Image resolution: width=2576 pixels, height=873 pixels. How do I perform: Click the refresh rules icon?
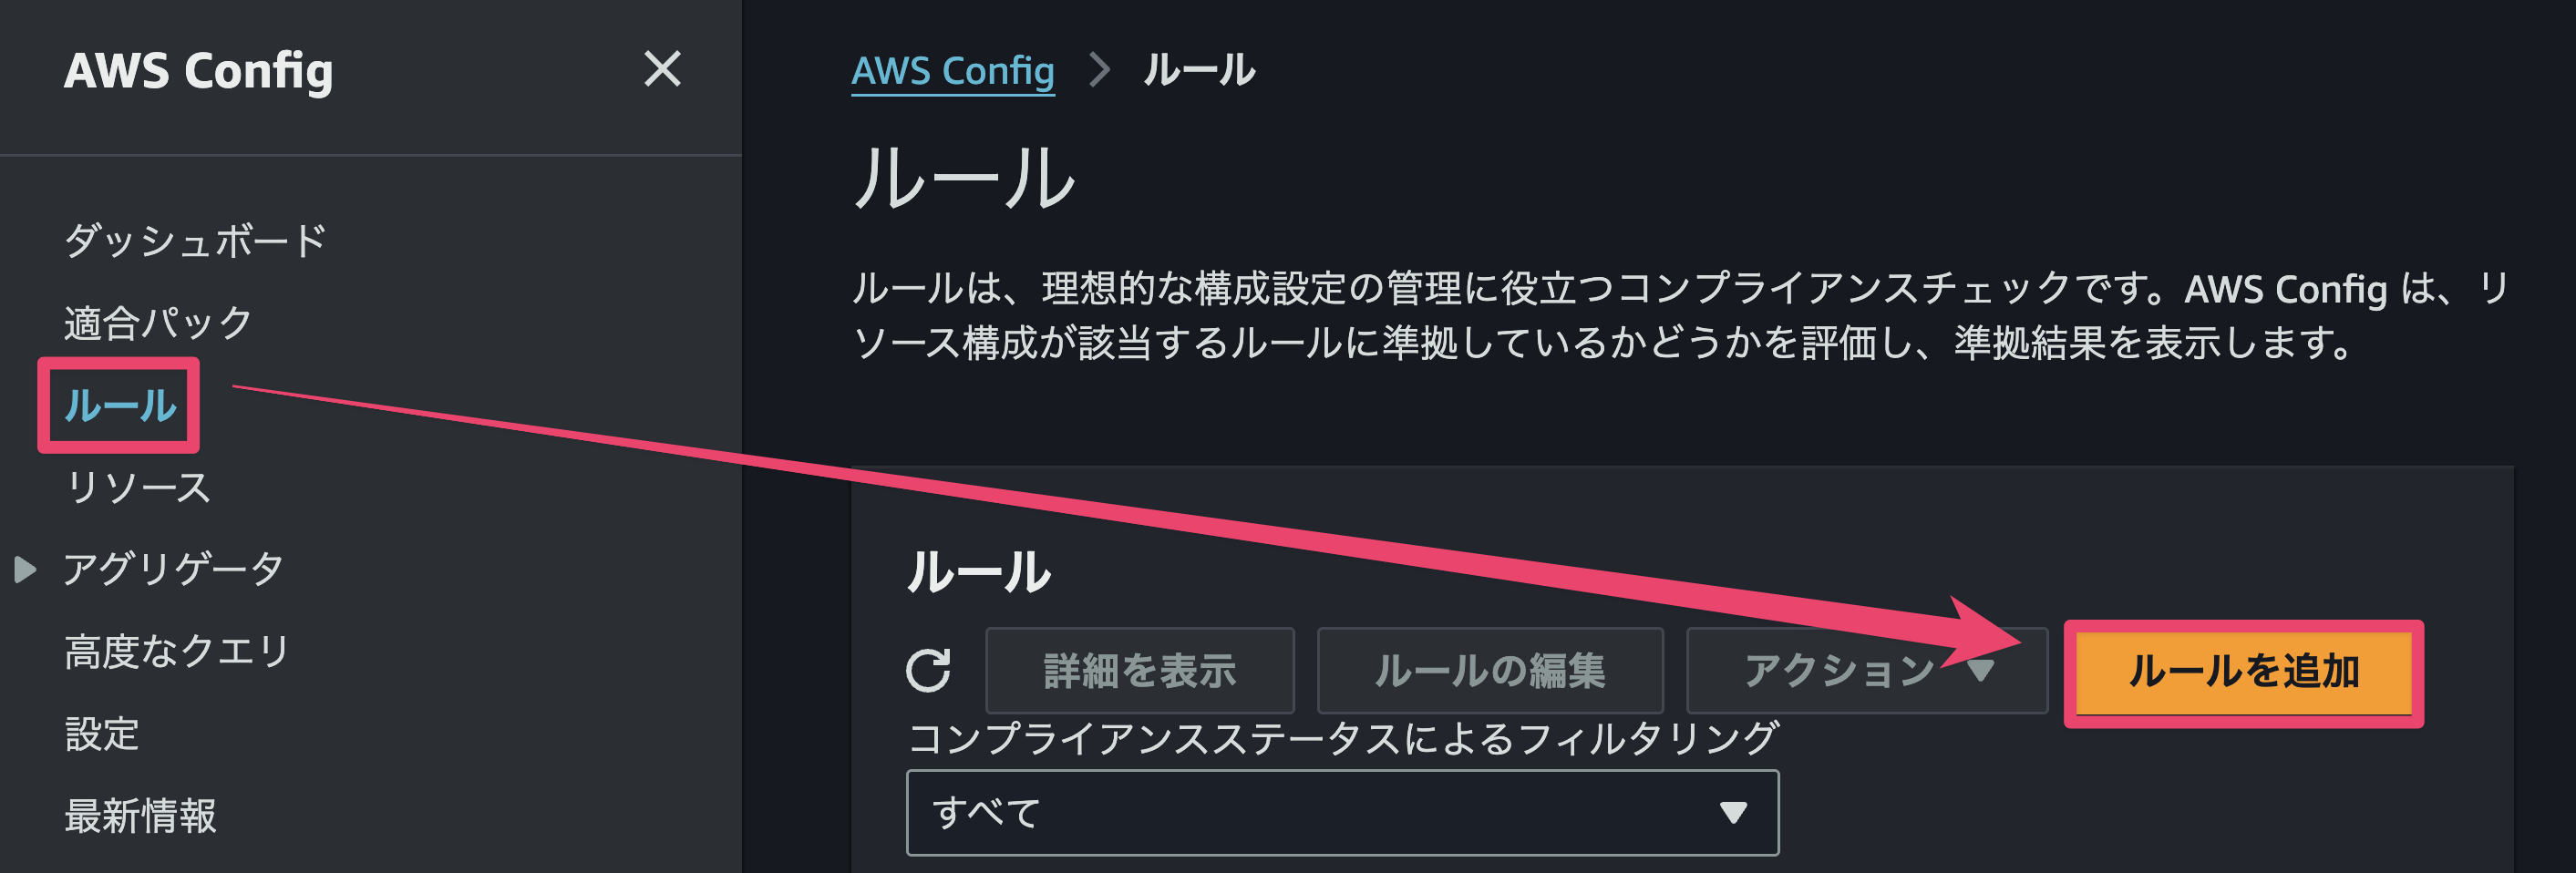[x=928, y=670]
